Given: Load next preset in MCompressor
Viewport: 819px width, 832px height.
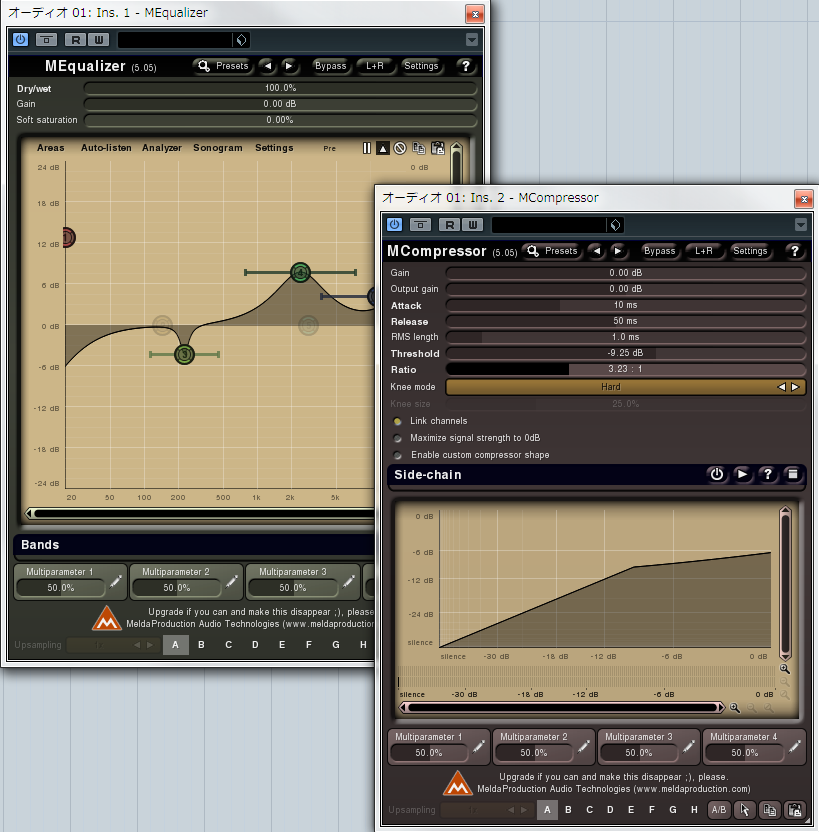Looking at the screenshot, I should pyautogui.click(x=618, y=251).
